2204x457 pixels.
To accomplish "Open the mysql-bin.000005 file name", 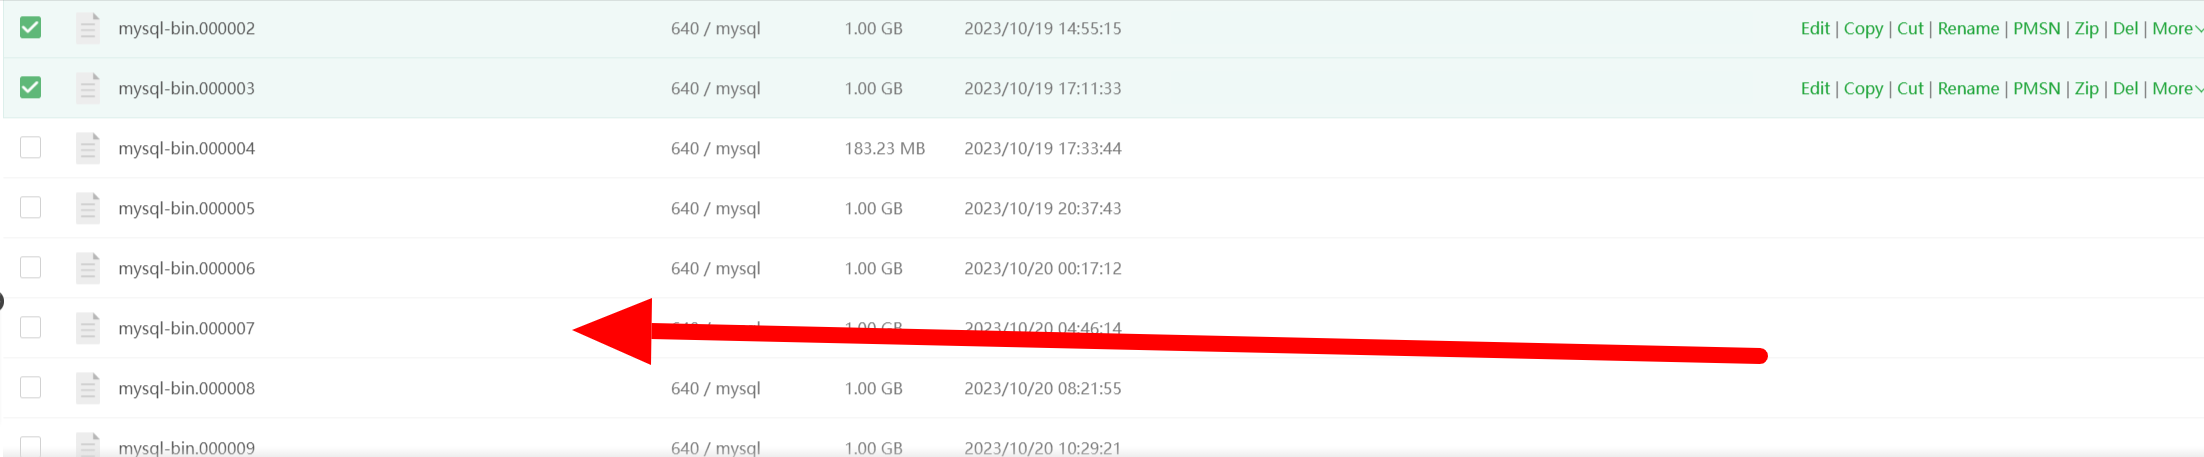I will pyautogui.click(x=186, y=208).
